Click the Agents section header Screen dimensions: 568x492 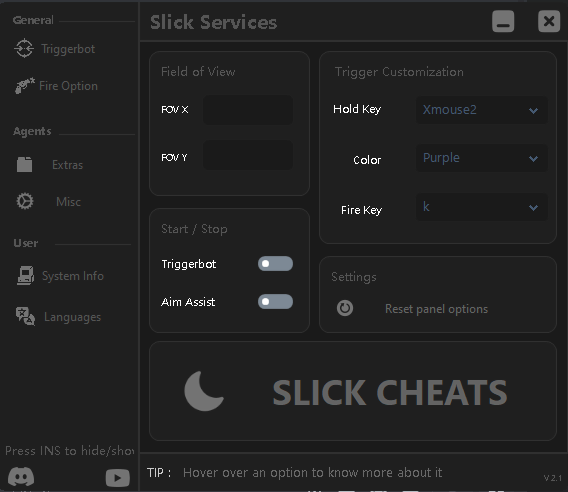[x=32, y=131]
